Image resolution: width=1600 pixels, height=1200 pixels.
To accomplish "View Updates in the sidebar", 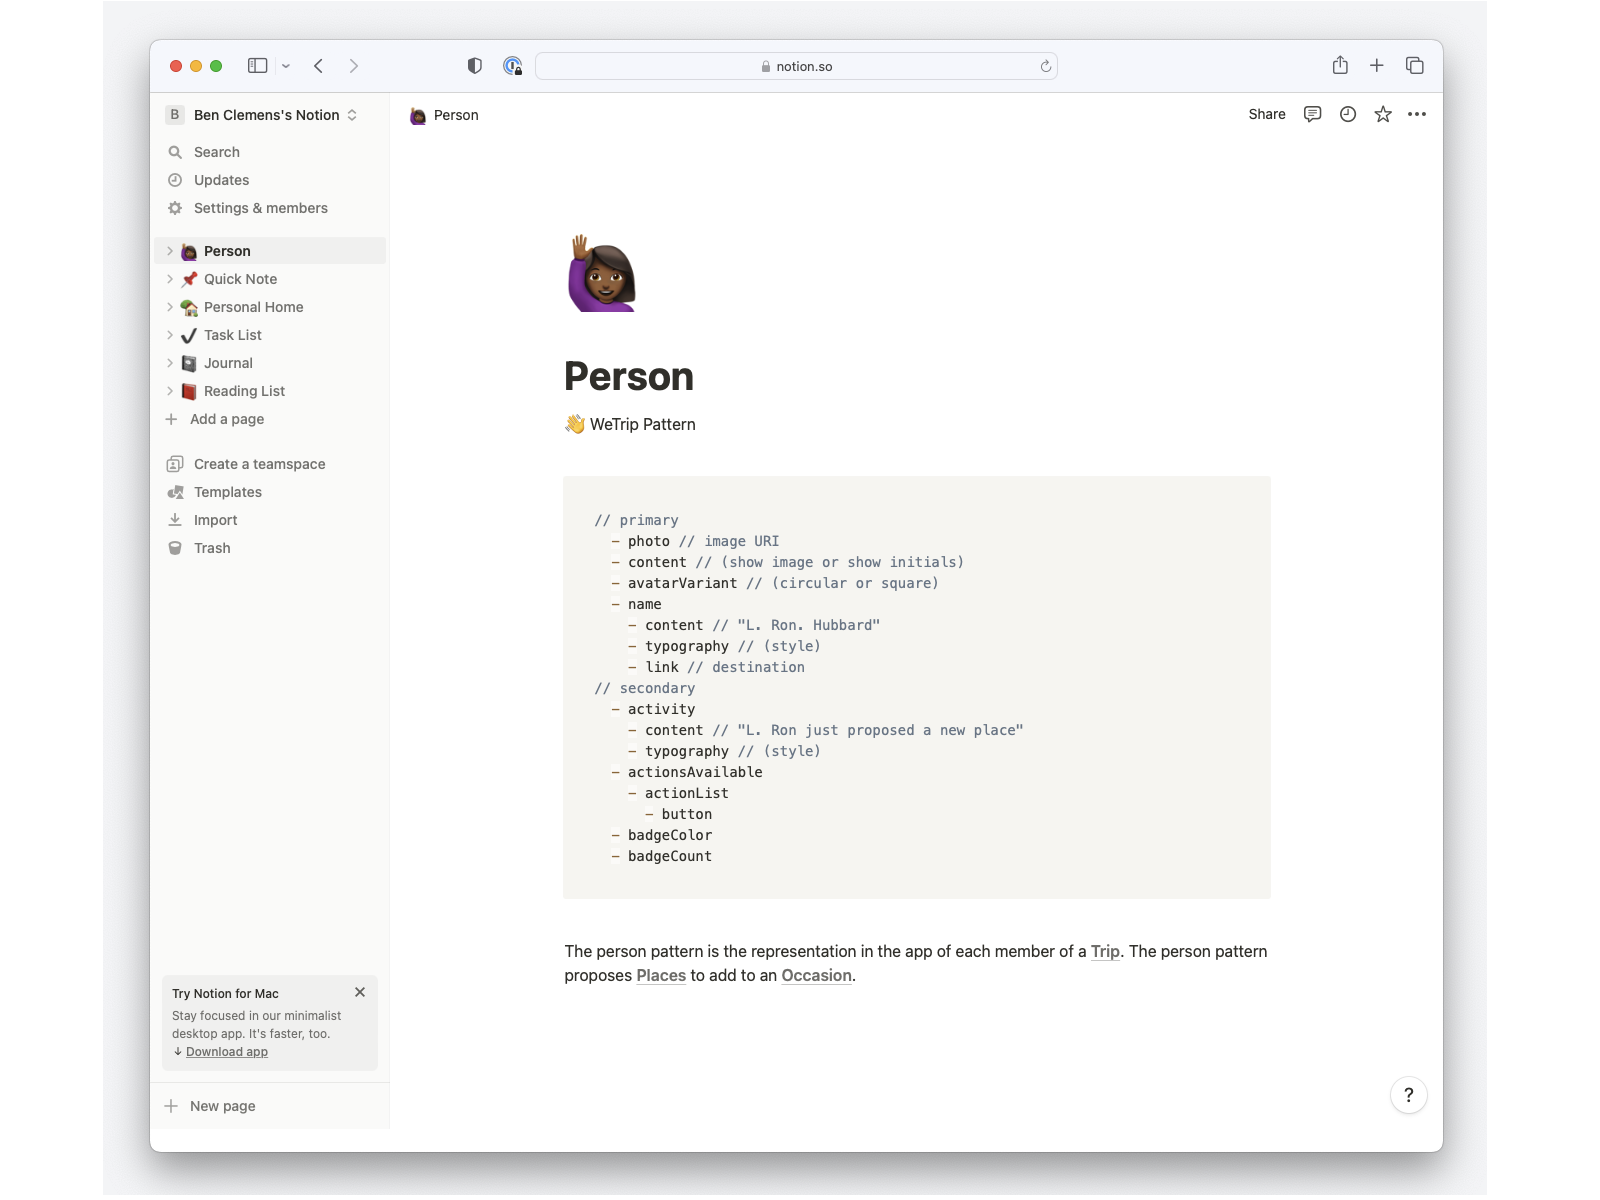I will click(x=221, y=180).
